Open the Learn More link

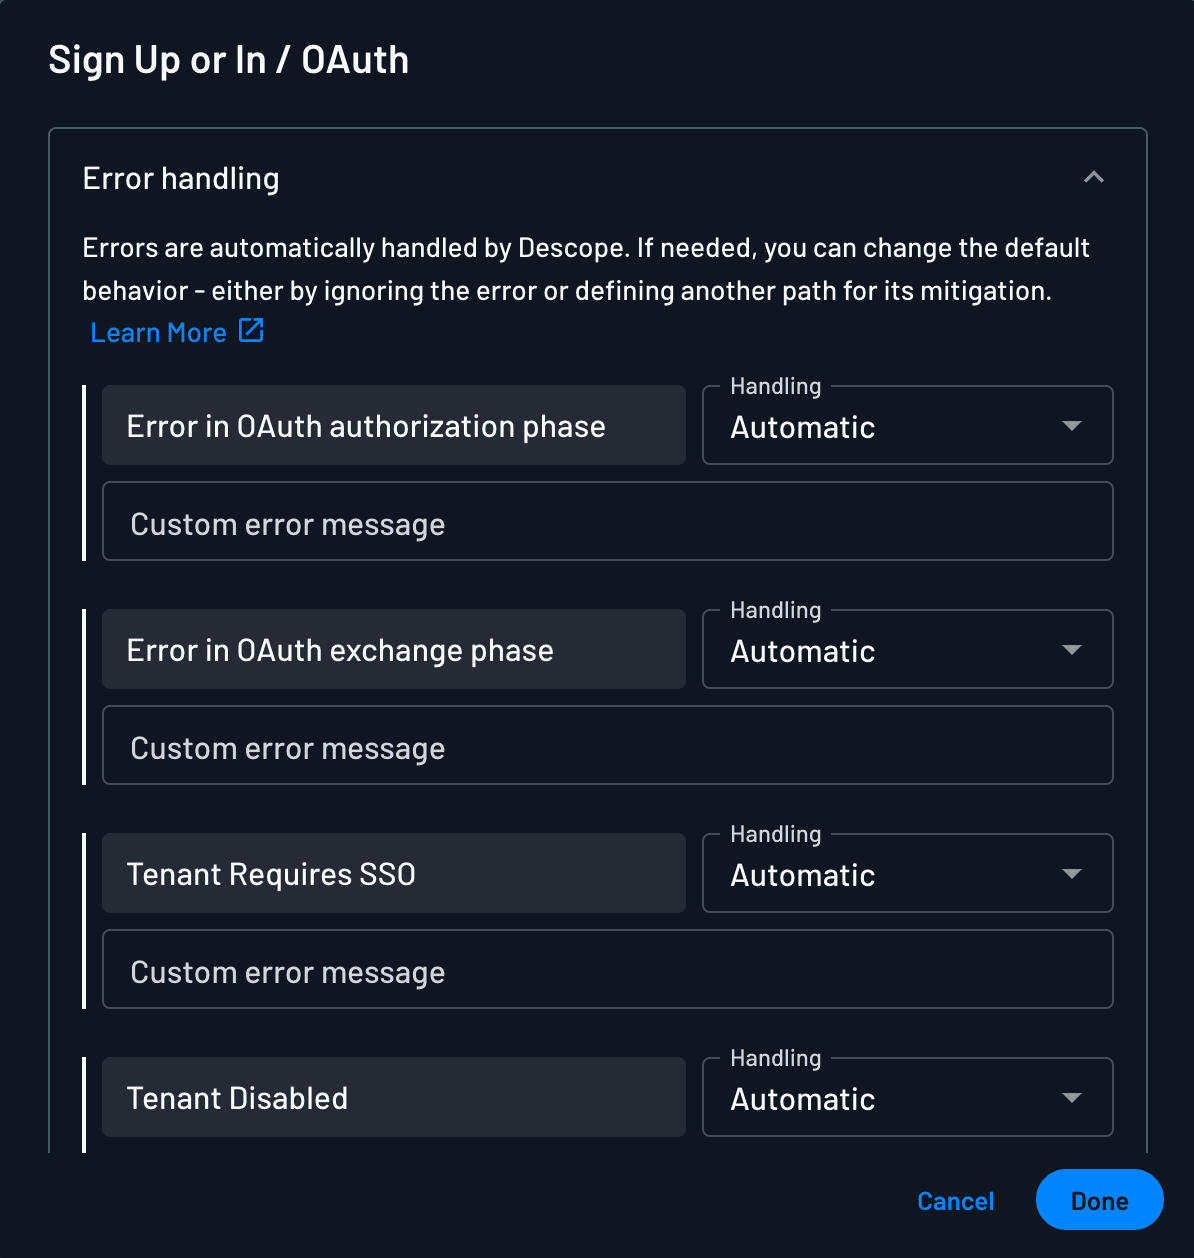159,333
